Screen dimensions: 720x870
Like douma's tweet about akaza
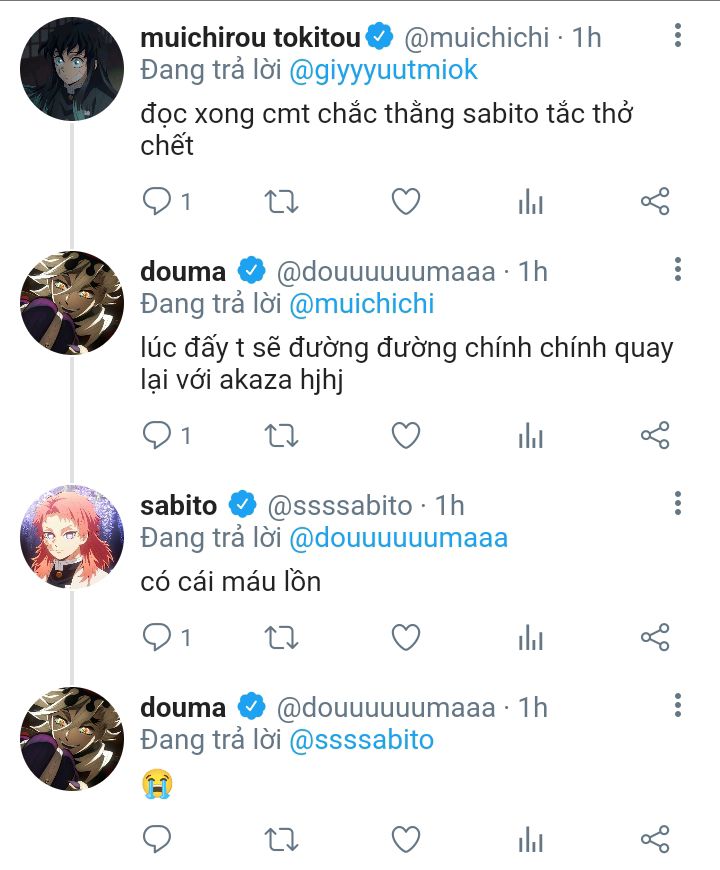(405, 436)
